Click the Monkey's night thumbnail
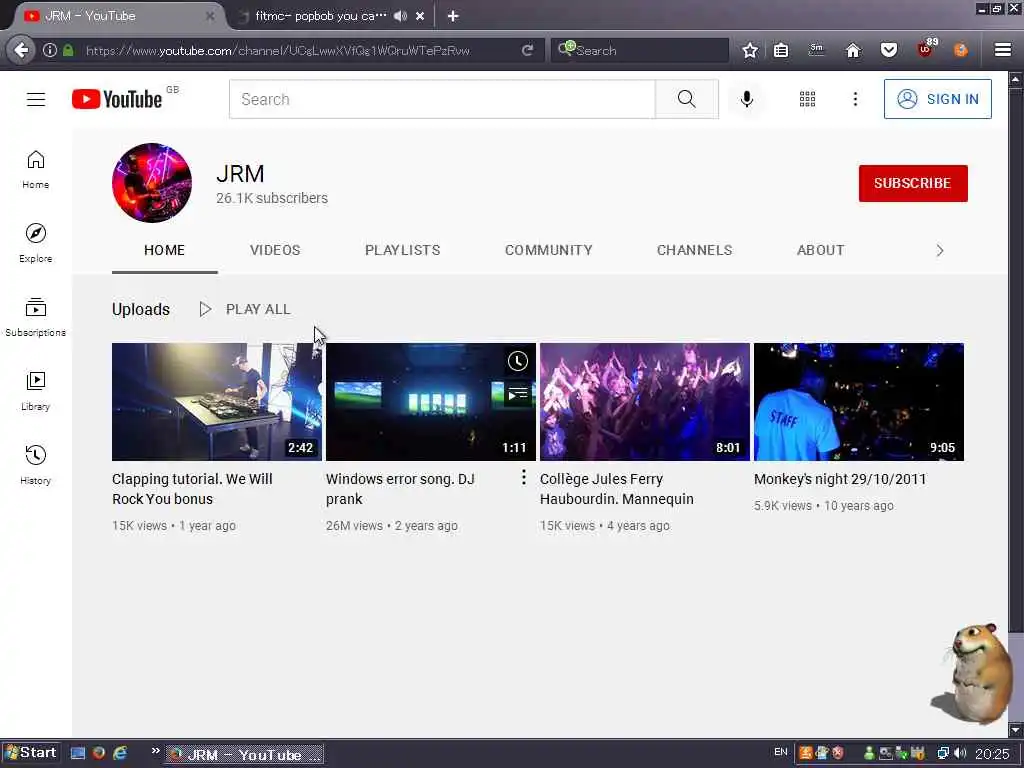Screen dimensions: 1024x768 pyautogui.click(x=859, y=402)
